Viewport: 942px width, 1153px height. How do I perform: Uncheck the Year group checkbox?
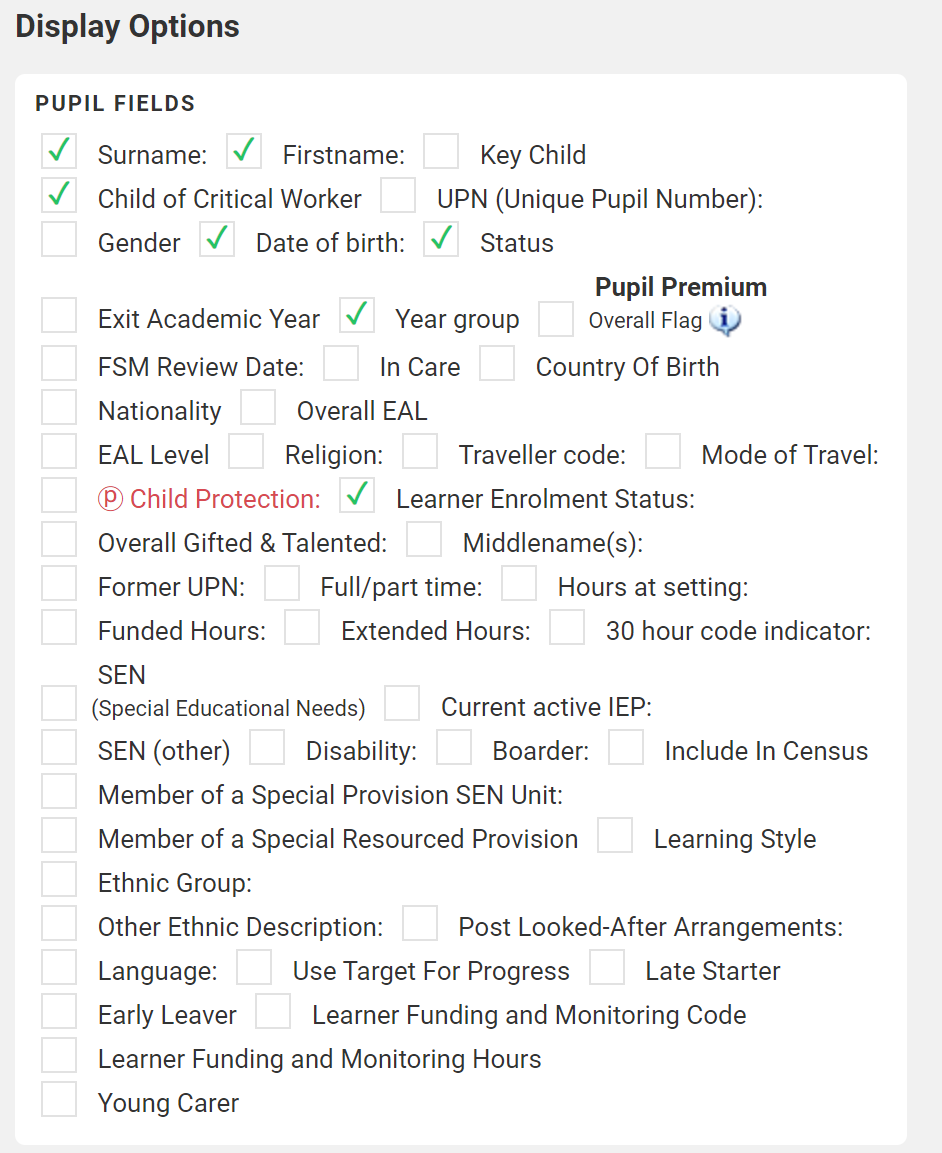[x=356, y=315]
